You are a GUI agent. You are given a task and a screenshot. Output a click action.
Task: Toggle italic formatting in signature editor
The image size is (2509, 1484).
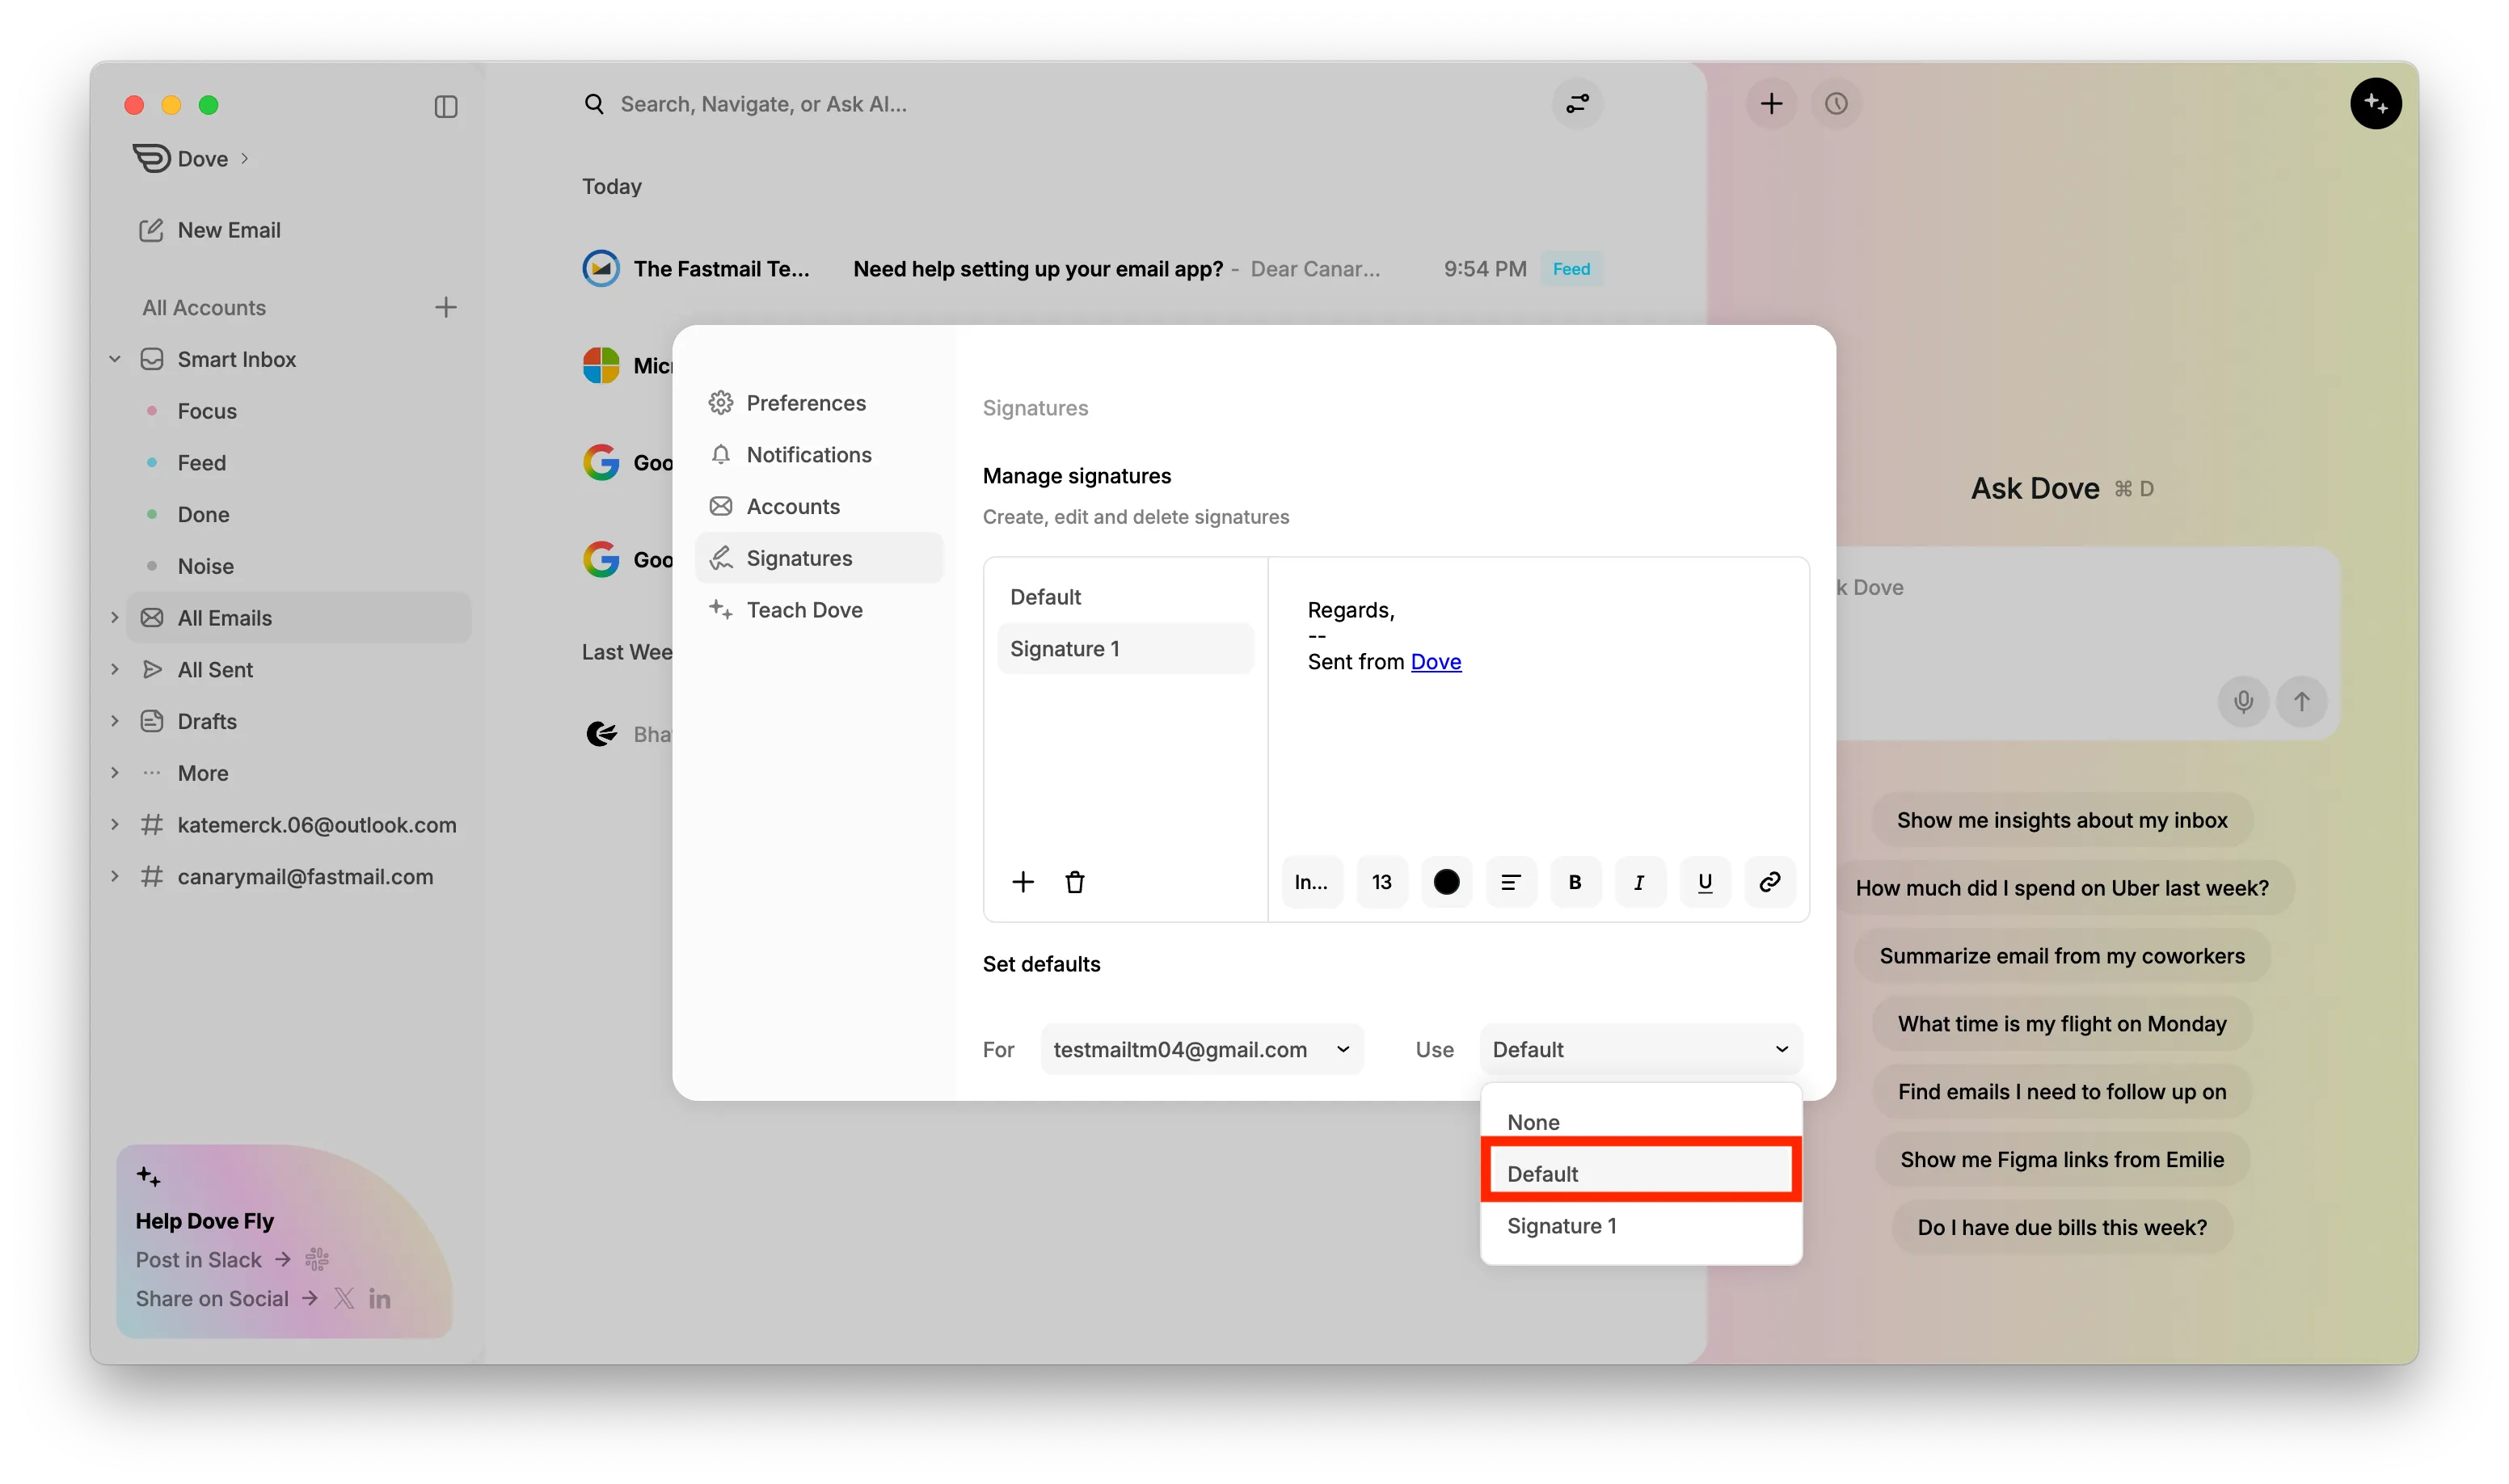(1639, 882)
